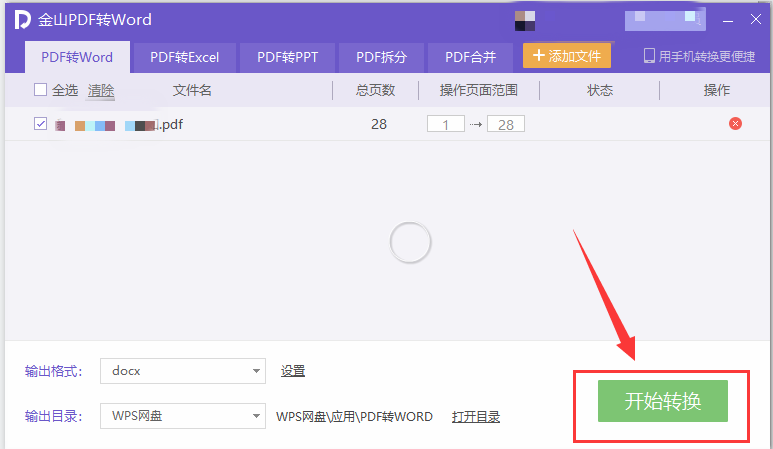The height and width of the screenshot is (449, 773).
Task: Click the 总页数 column header
Action: (x=375, y=90)
